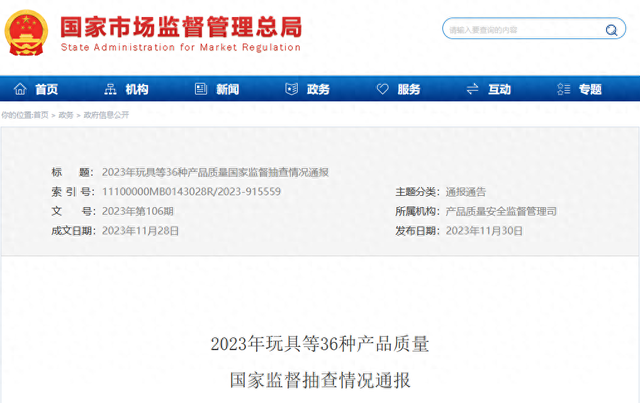
Task: Select the written date 2023年11月28日
Action: point(140,231)
